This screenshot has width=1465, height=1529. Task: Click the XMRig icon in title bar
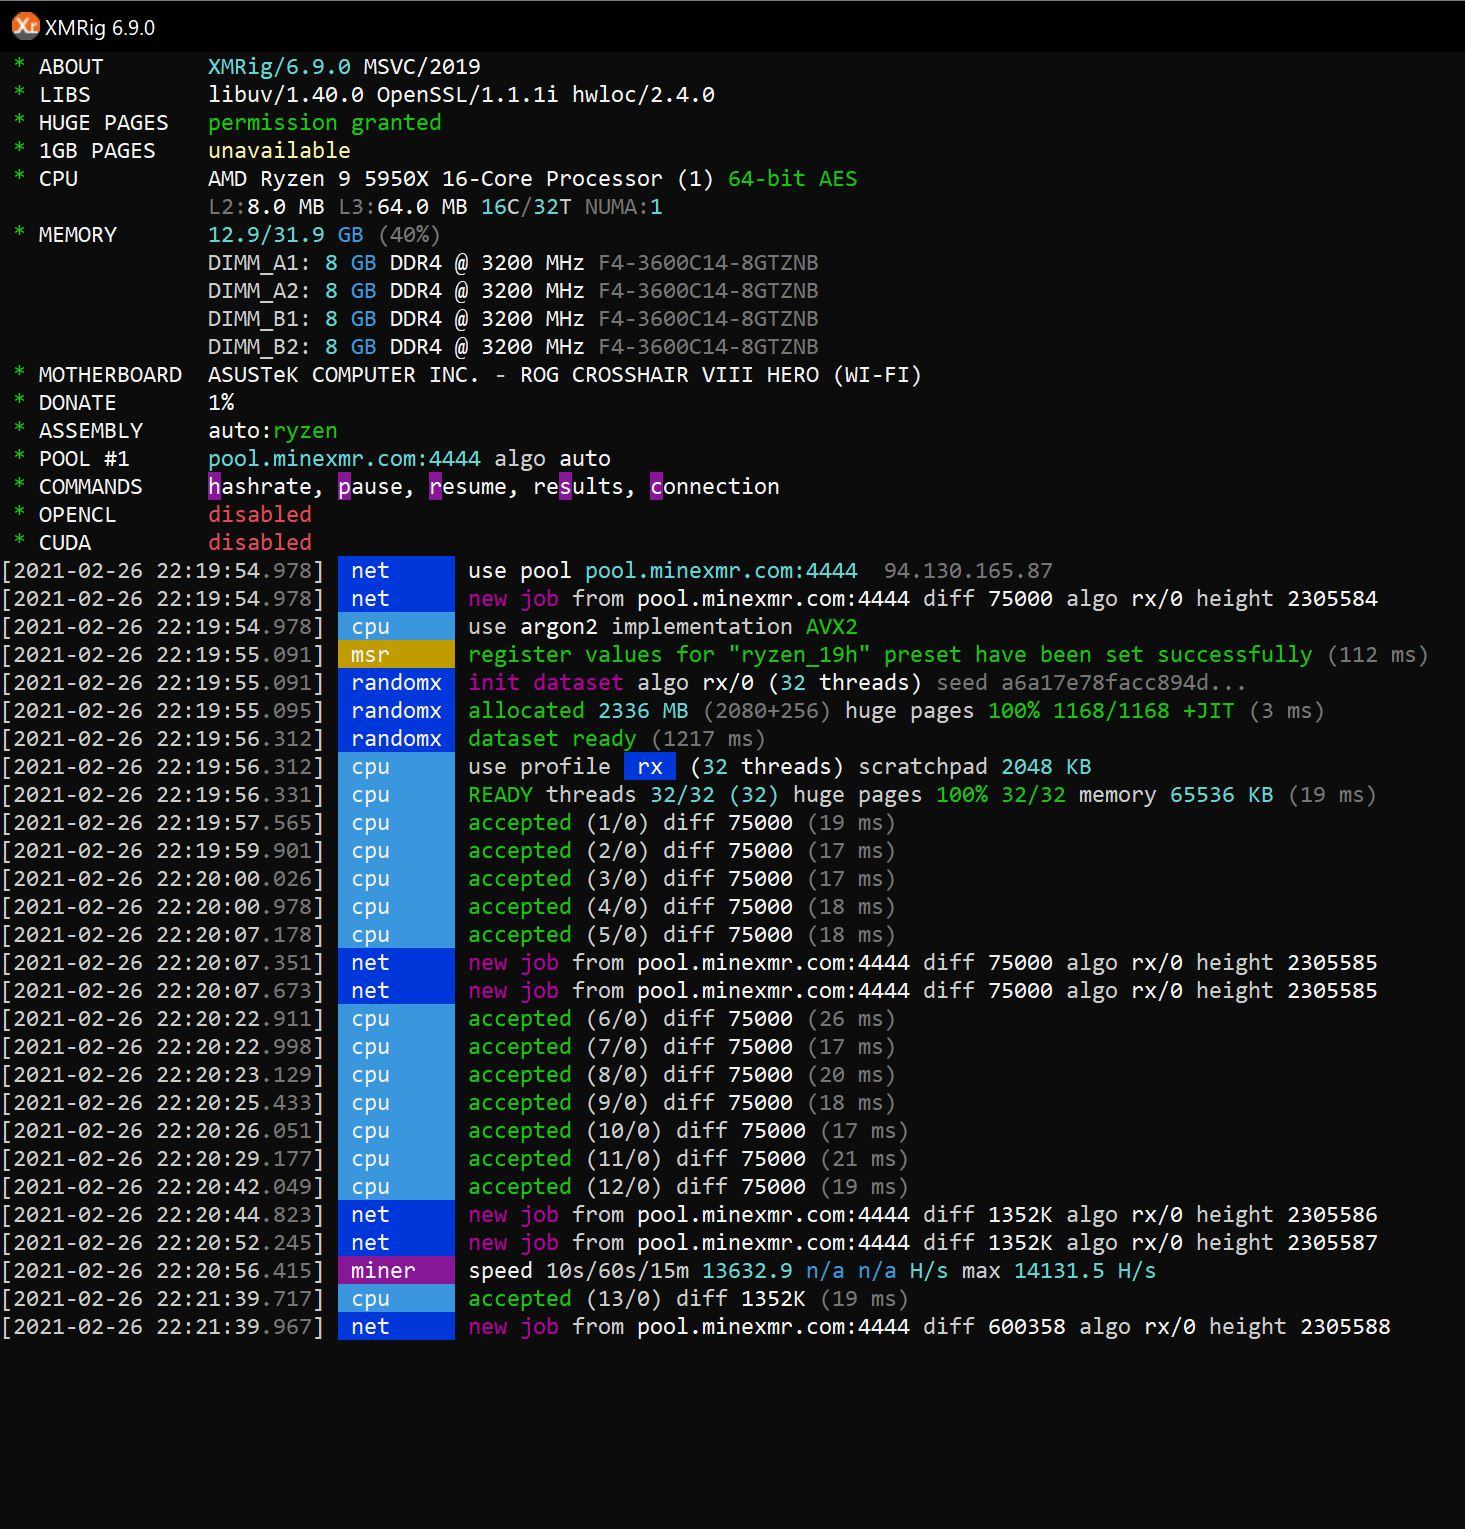(25, 26)
